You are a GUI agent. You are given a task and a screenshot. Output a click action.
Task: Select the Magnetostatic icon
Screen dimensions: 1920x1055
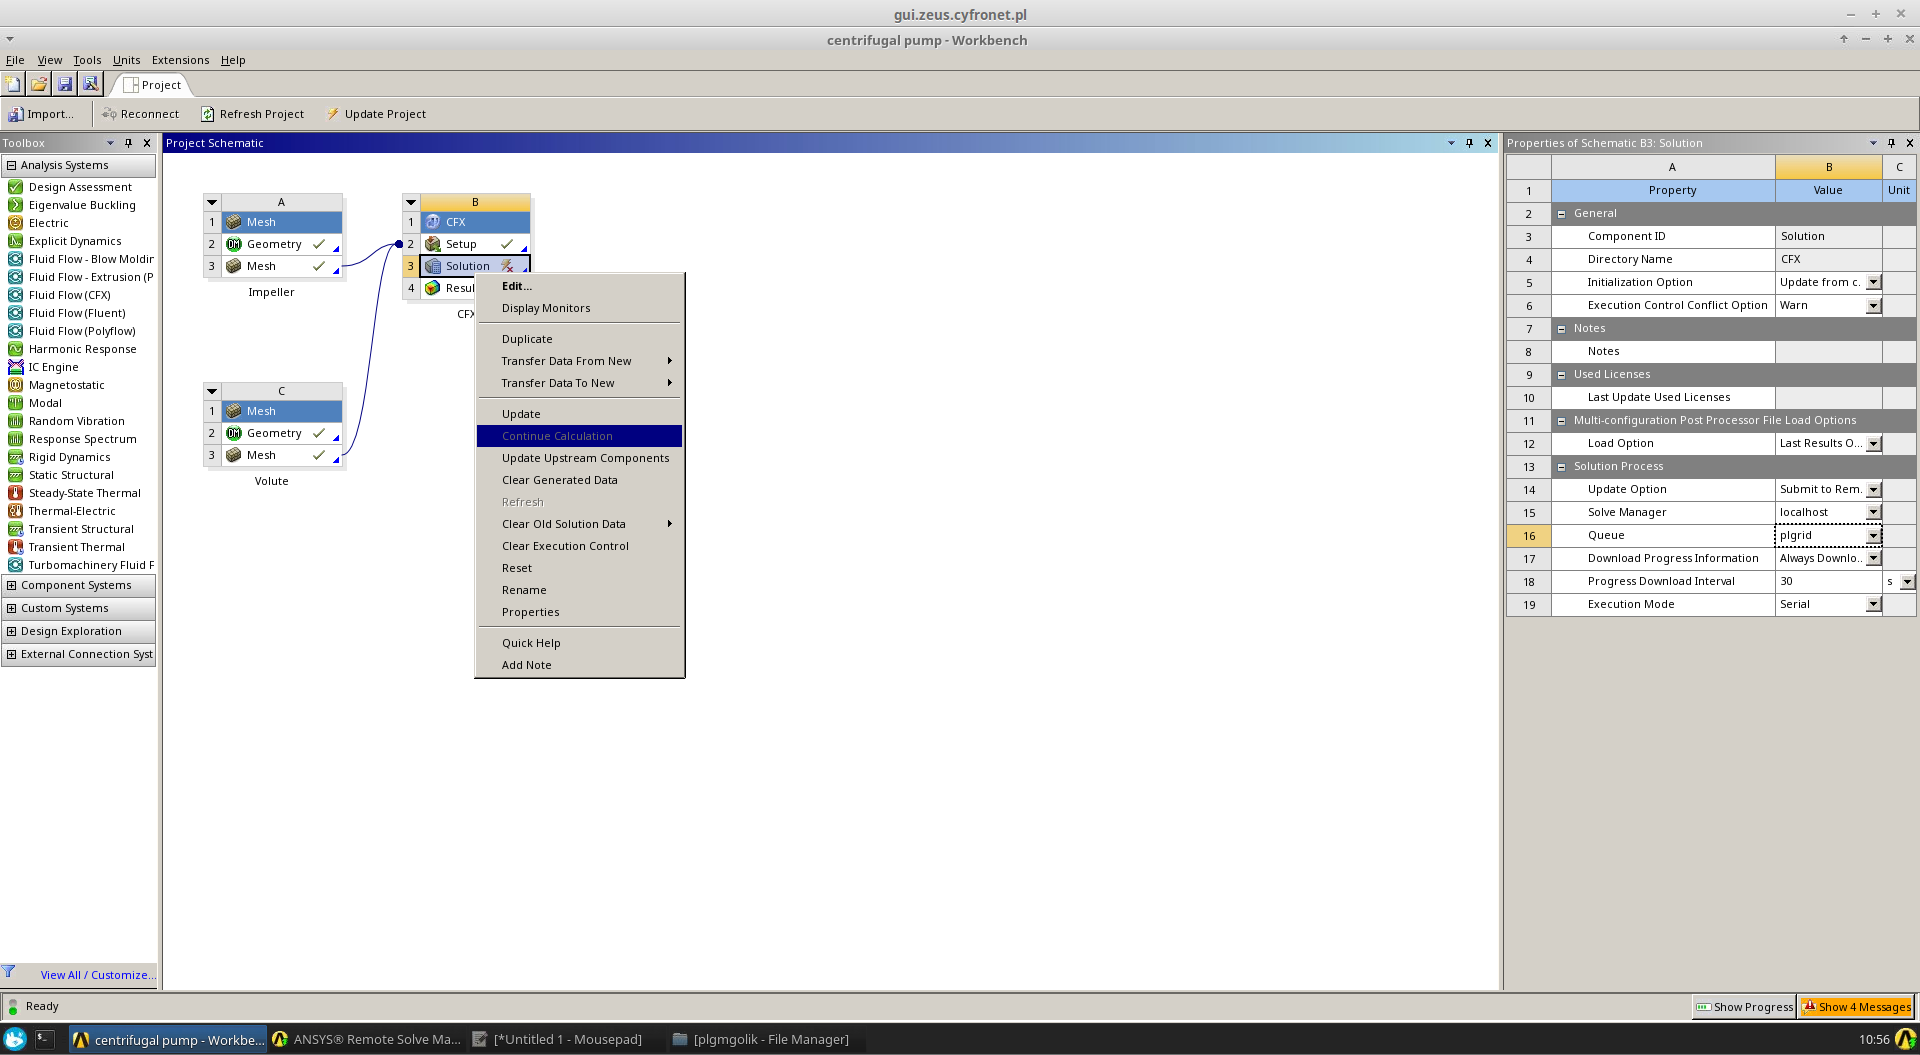(x=15, y=385)
